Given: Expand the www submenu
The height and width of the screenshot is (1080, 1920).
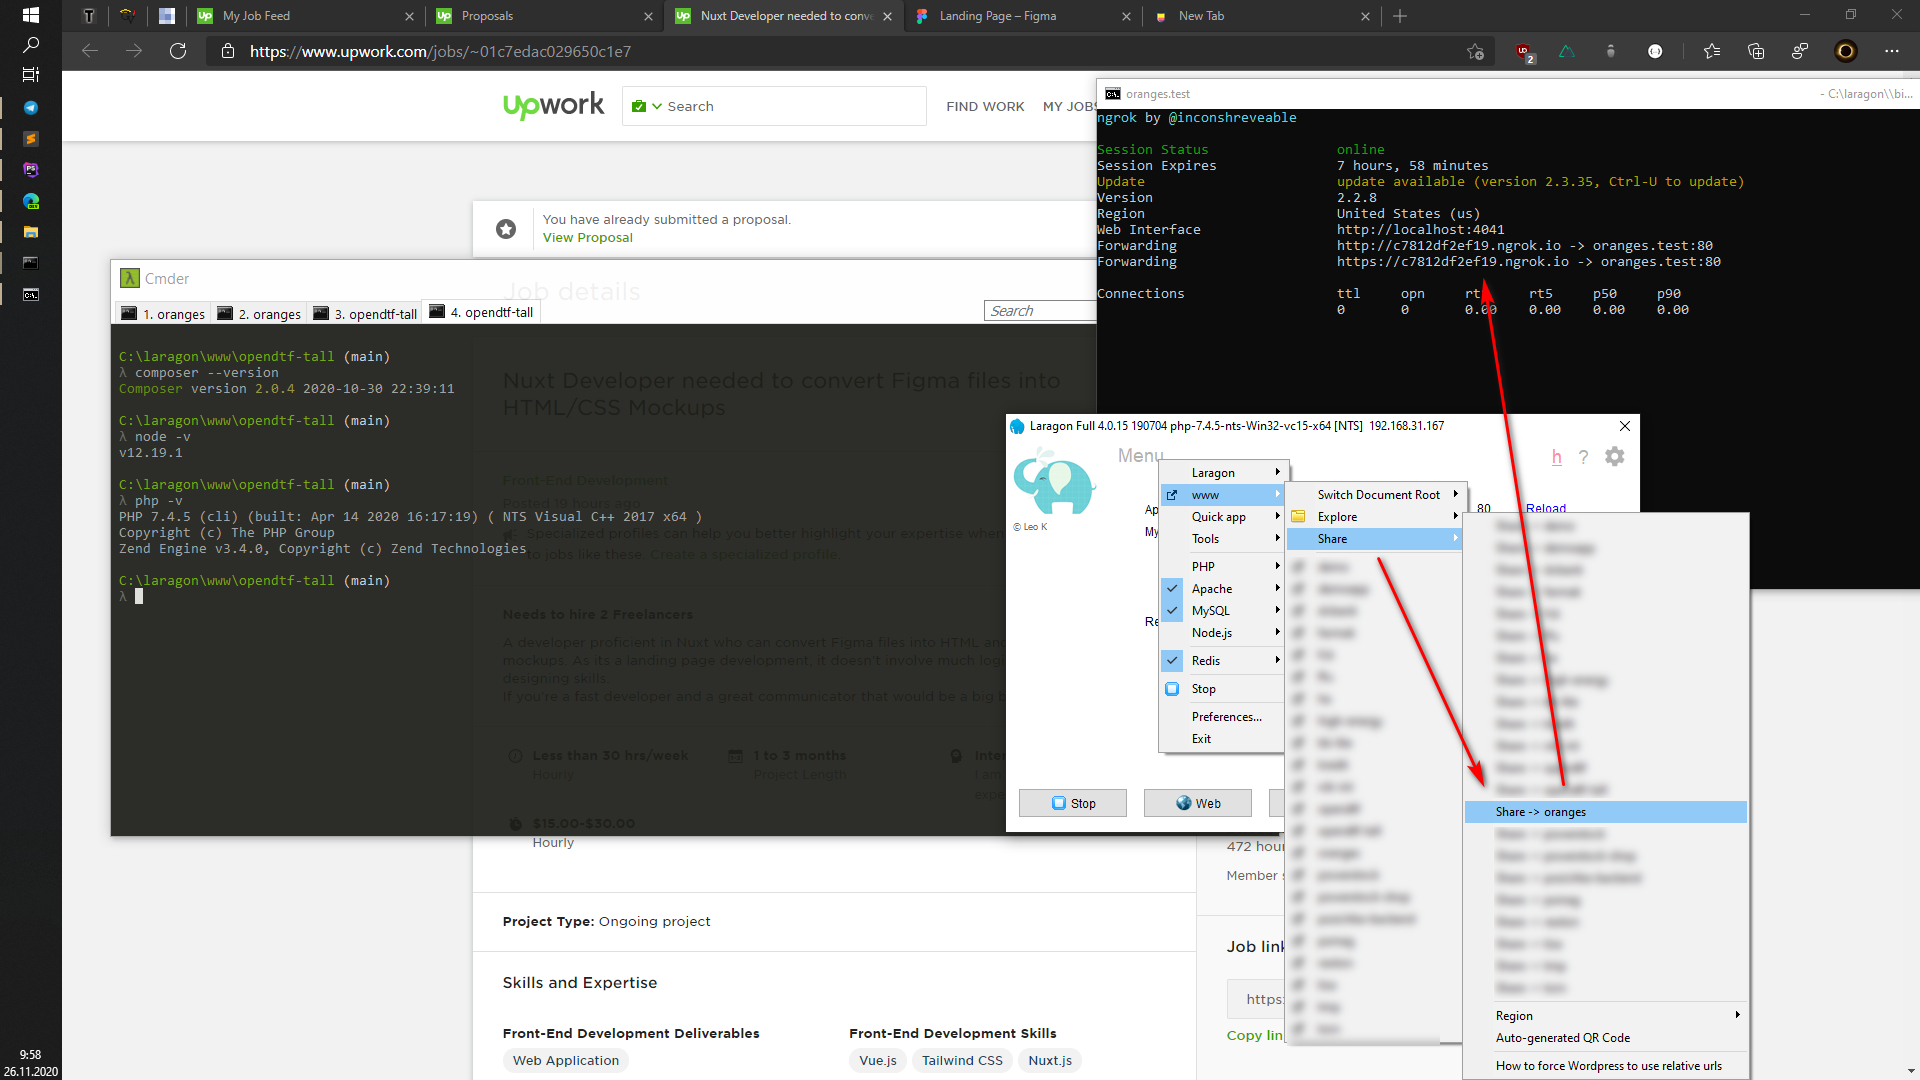Looking at the screenshot, I should point(1222,495).
